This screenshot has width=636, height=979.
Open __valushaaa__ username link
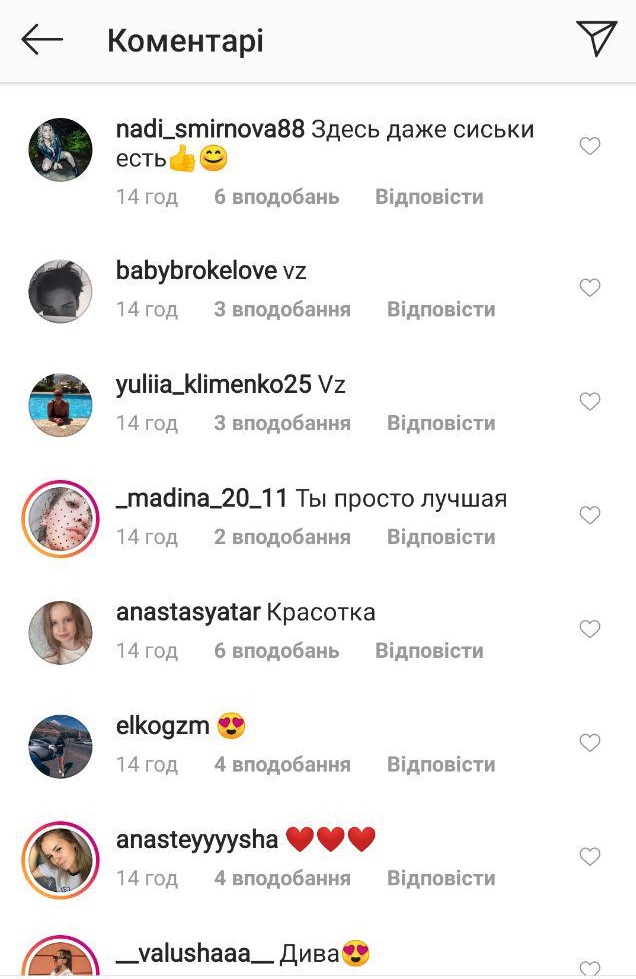195,953
